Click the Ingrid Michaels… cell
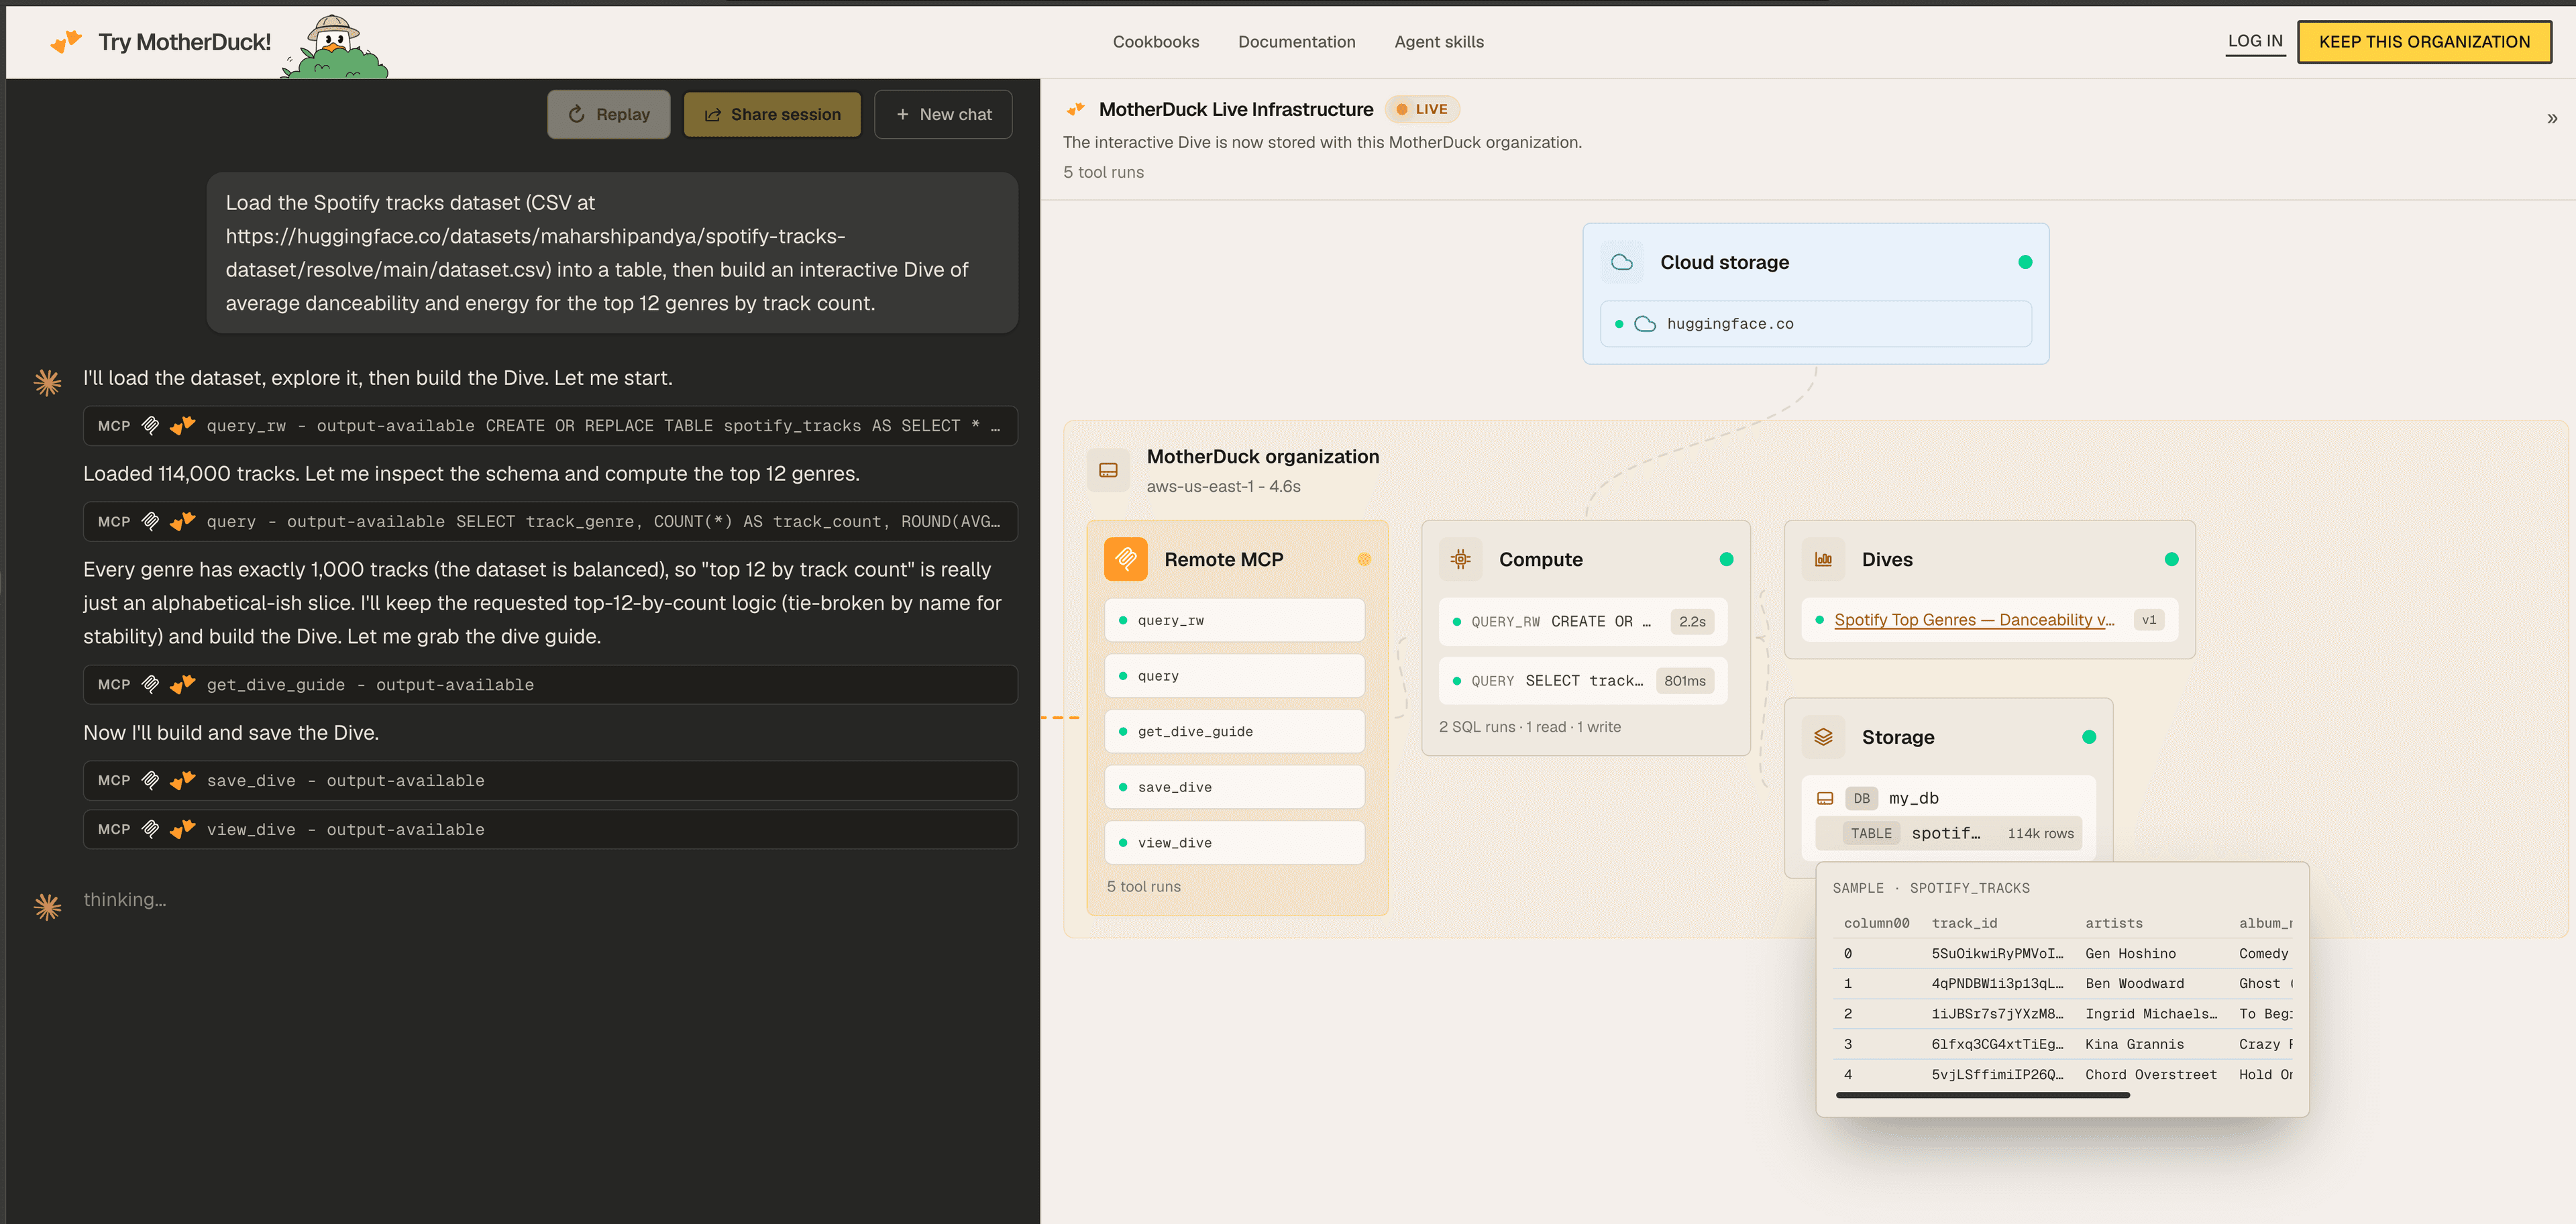 [2151, 1014]
